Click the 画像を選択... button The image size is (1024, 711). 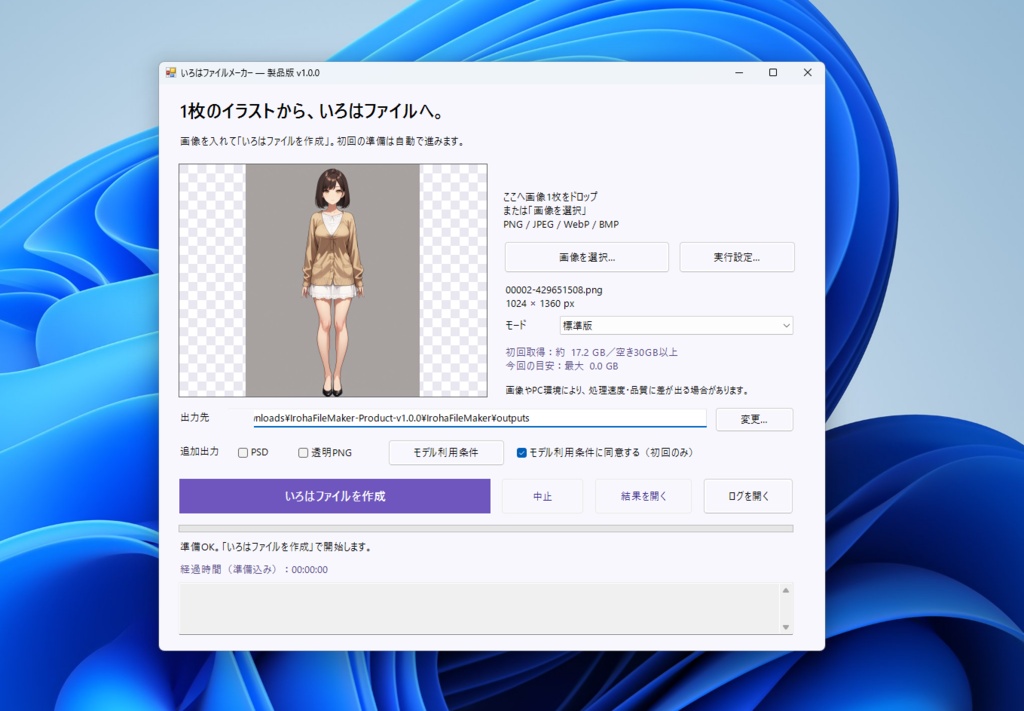pos(586,257)
